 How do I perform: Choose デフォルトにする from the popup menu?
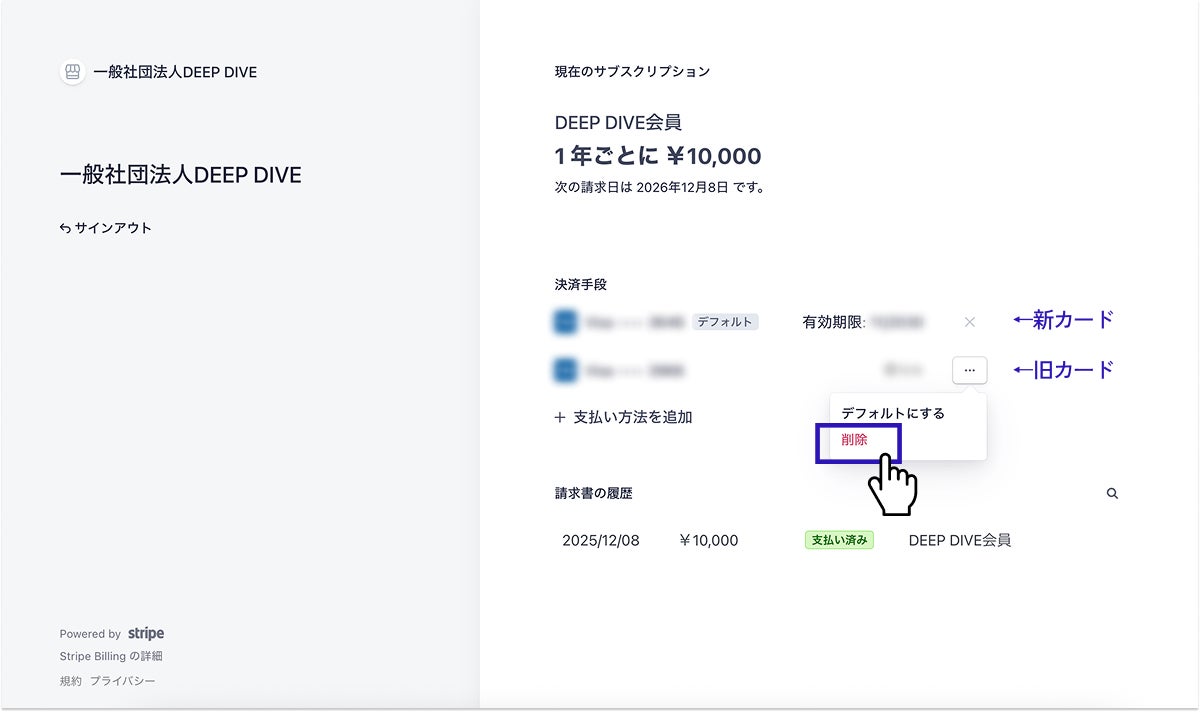point(893,413)
